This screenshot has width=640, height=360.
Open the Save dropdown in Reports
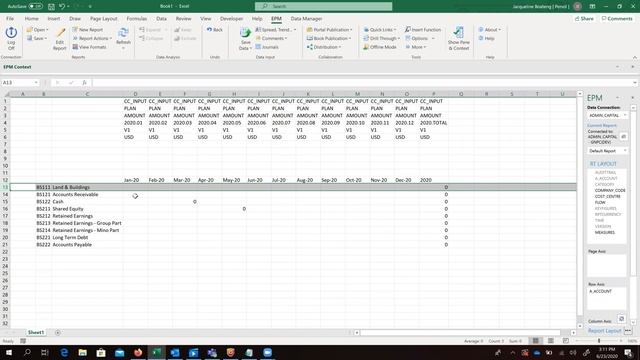(37, 38)
